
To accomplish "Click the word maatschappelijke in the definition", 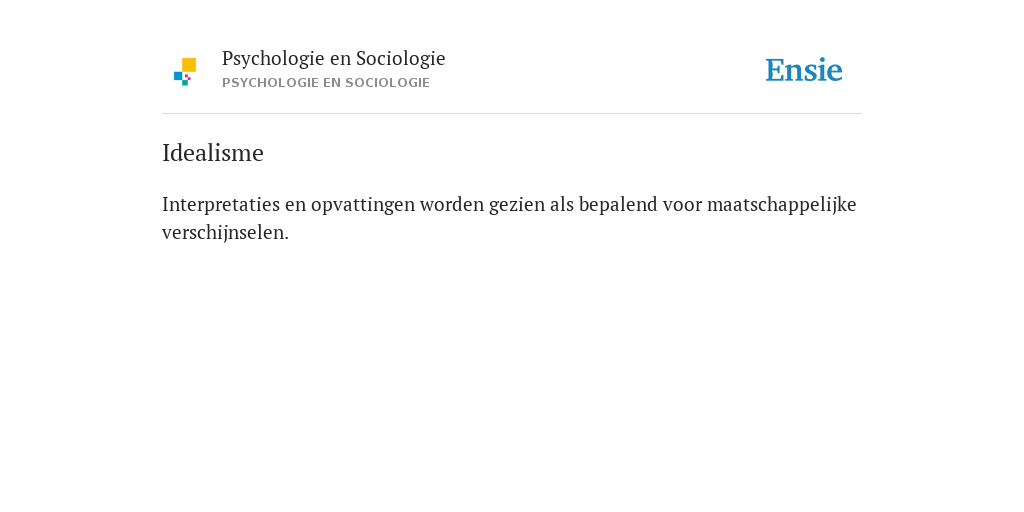I will (x=782, y=204).
